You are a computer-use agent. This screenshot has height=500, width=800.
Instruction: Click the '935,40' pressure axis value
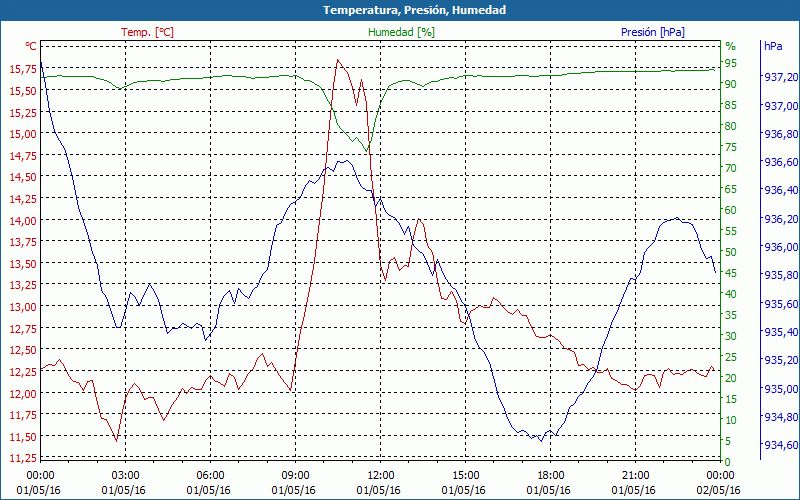(781, 332)
